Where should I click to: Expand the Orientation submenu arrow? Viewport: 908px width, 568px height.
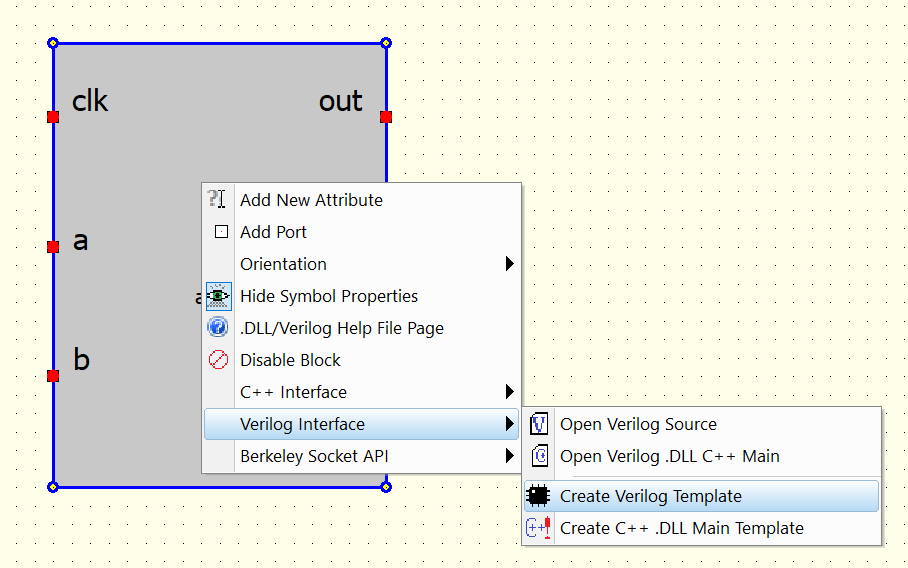pyautogui.click(x=509, y=264)
